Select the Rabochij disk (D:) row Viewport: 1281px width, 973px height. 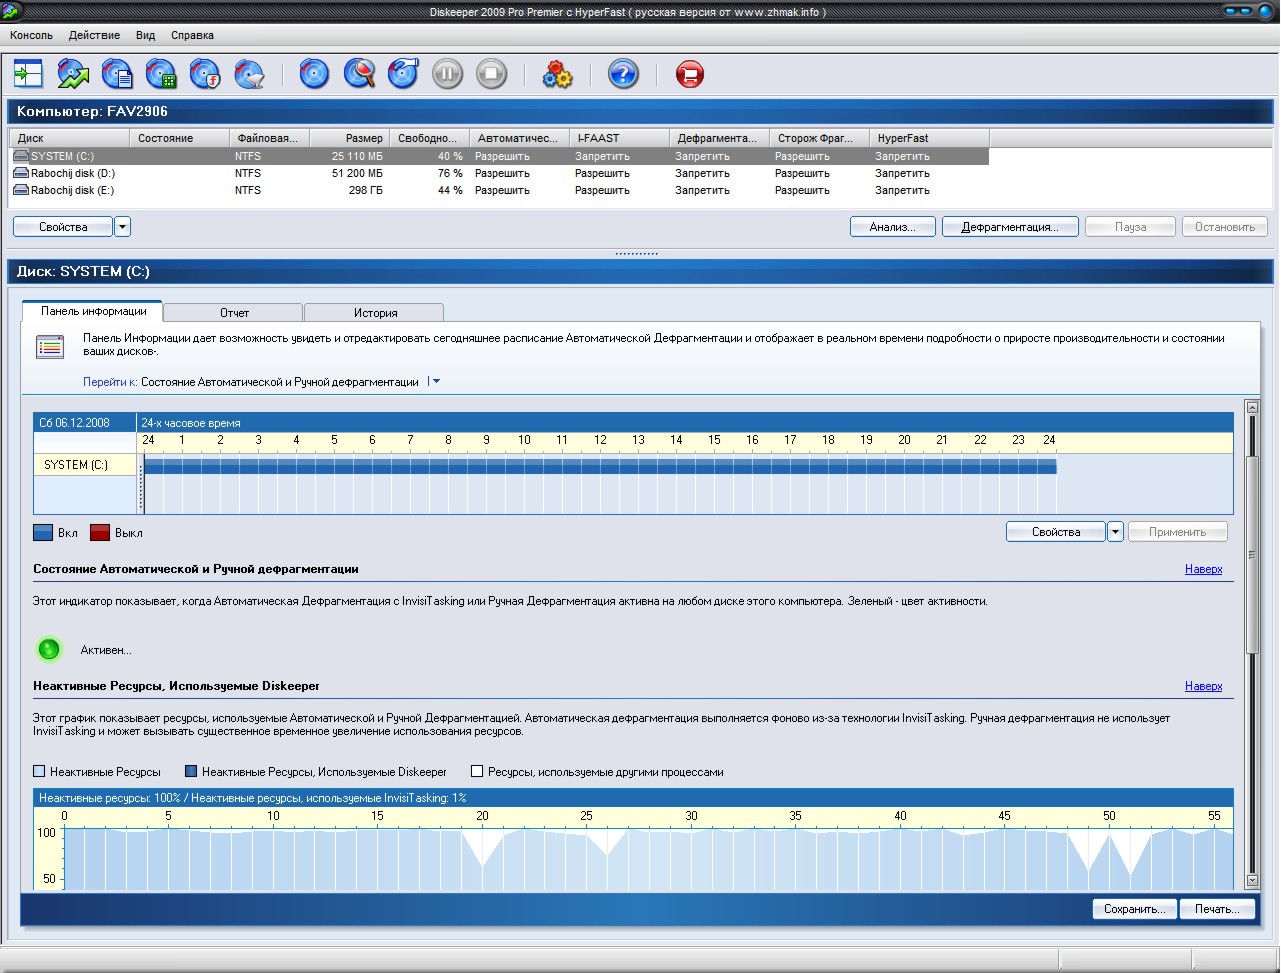(x=499, y=174)
